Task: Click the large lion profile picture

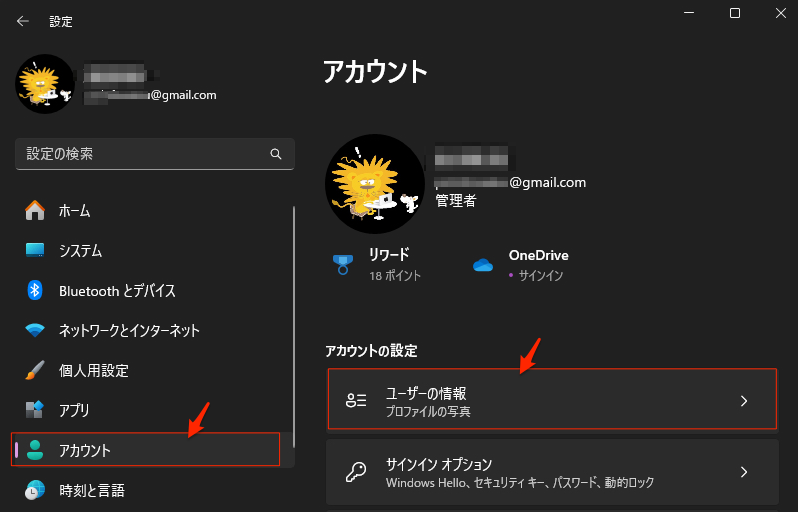Action: (375, 184)
